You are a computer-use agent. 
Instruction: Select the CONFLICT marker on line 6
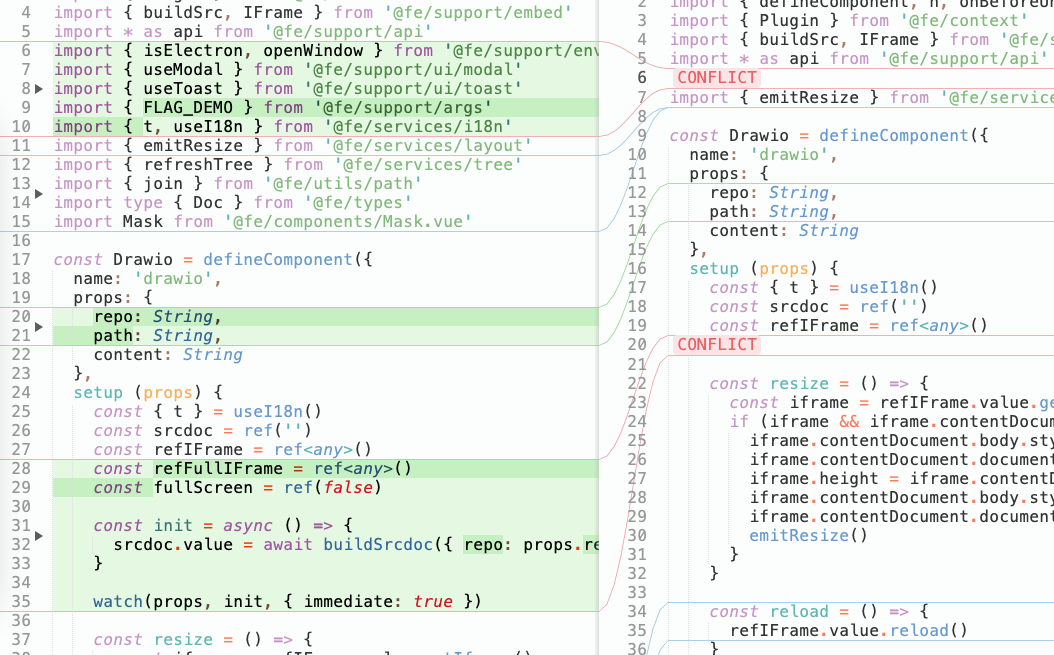pos(716,78)
